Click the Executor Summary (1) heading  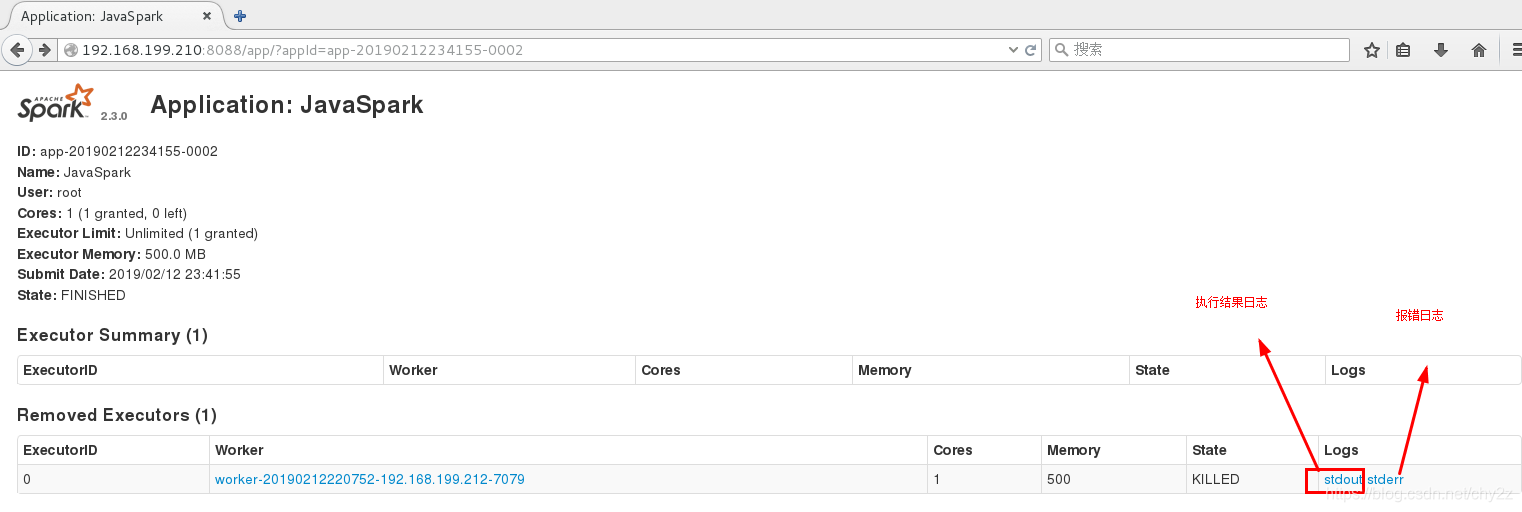pyautogui.click(x=112, y=335)
